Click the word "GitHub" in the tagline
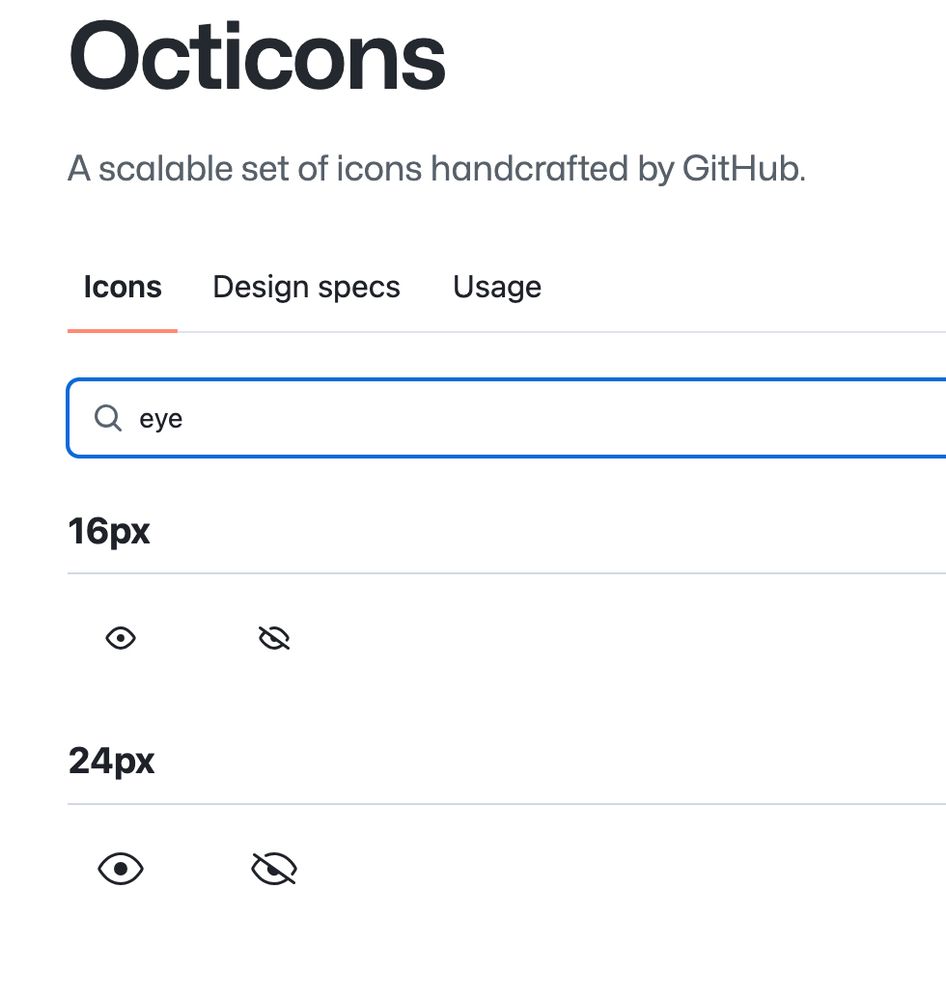The height and width of the screenshot is (1000, 946). (742, 169)
